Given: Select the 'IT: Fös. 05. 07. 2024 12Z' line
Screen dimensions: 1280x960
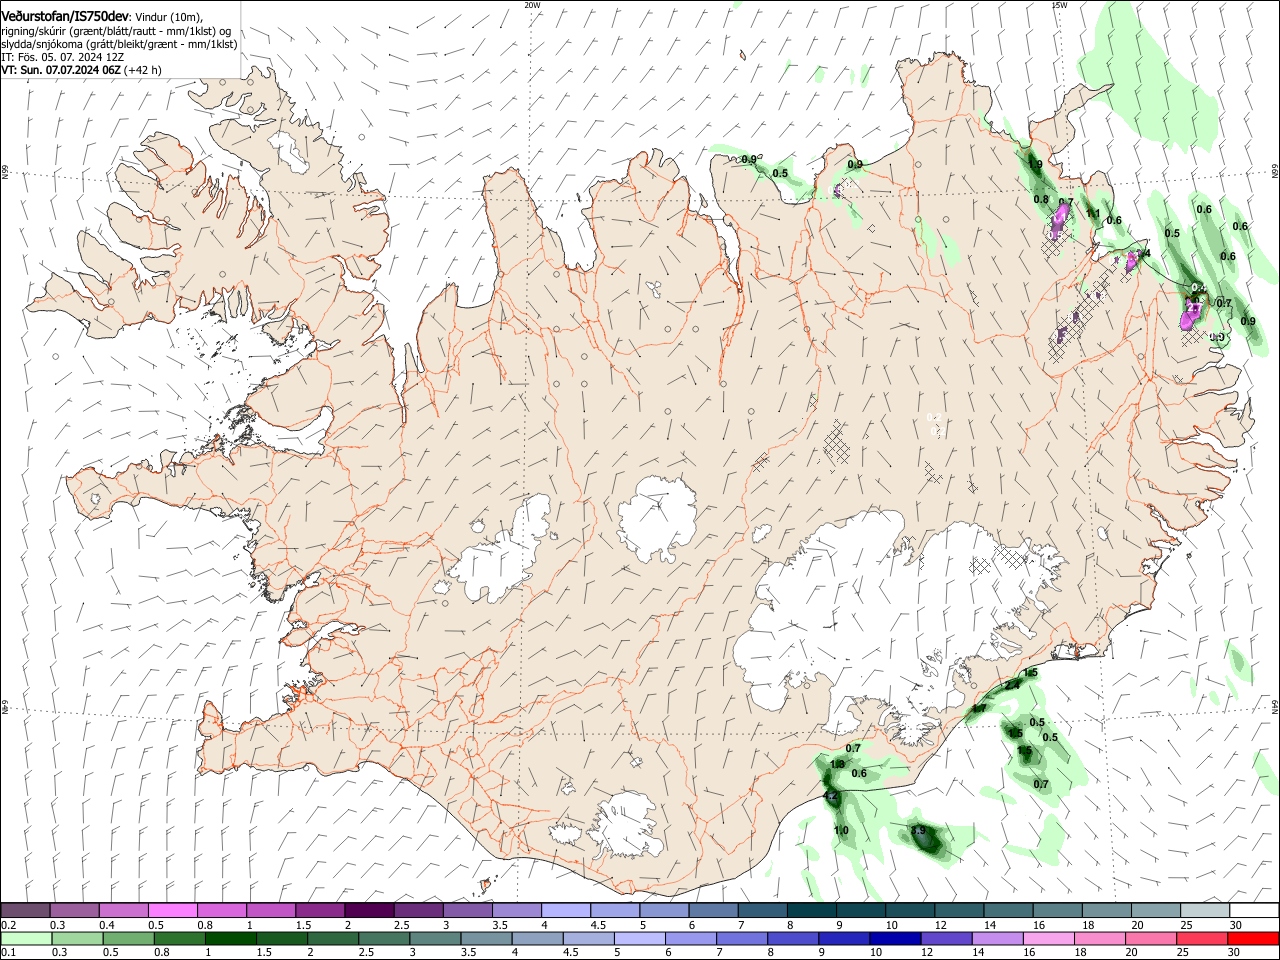Looking at the screenshot, I should 60,57.
